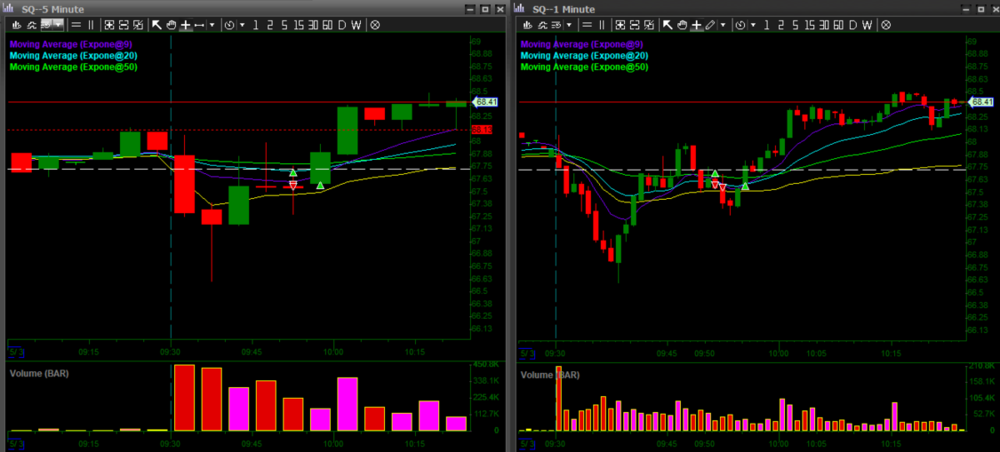Set the 1 Minute chart to Daily timeframe
Viewport: 1000px width, 452px height.
pos(855,24)
